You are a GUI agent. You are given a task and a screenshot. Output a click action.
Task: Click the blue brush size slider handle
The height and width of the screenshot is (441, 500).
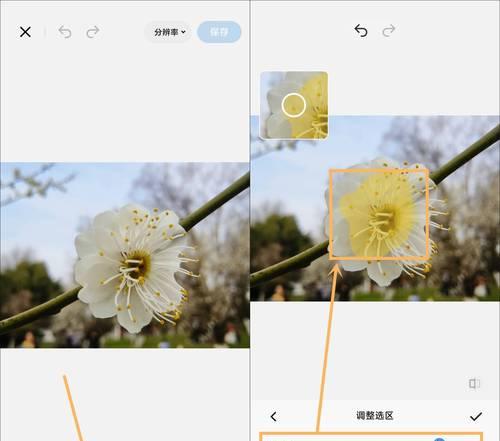[x=440, y=439]
